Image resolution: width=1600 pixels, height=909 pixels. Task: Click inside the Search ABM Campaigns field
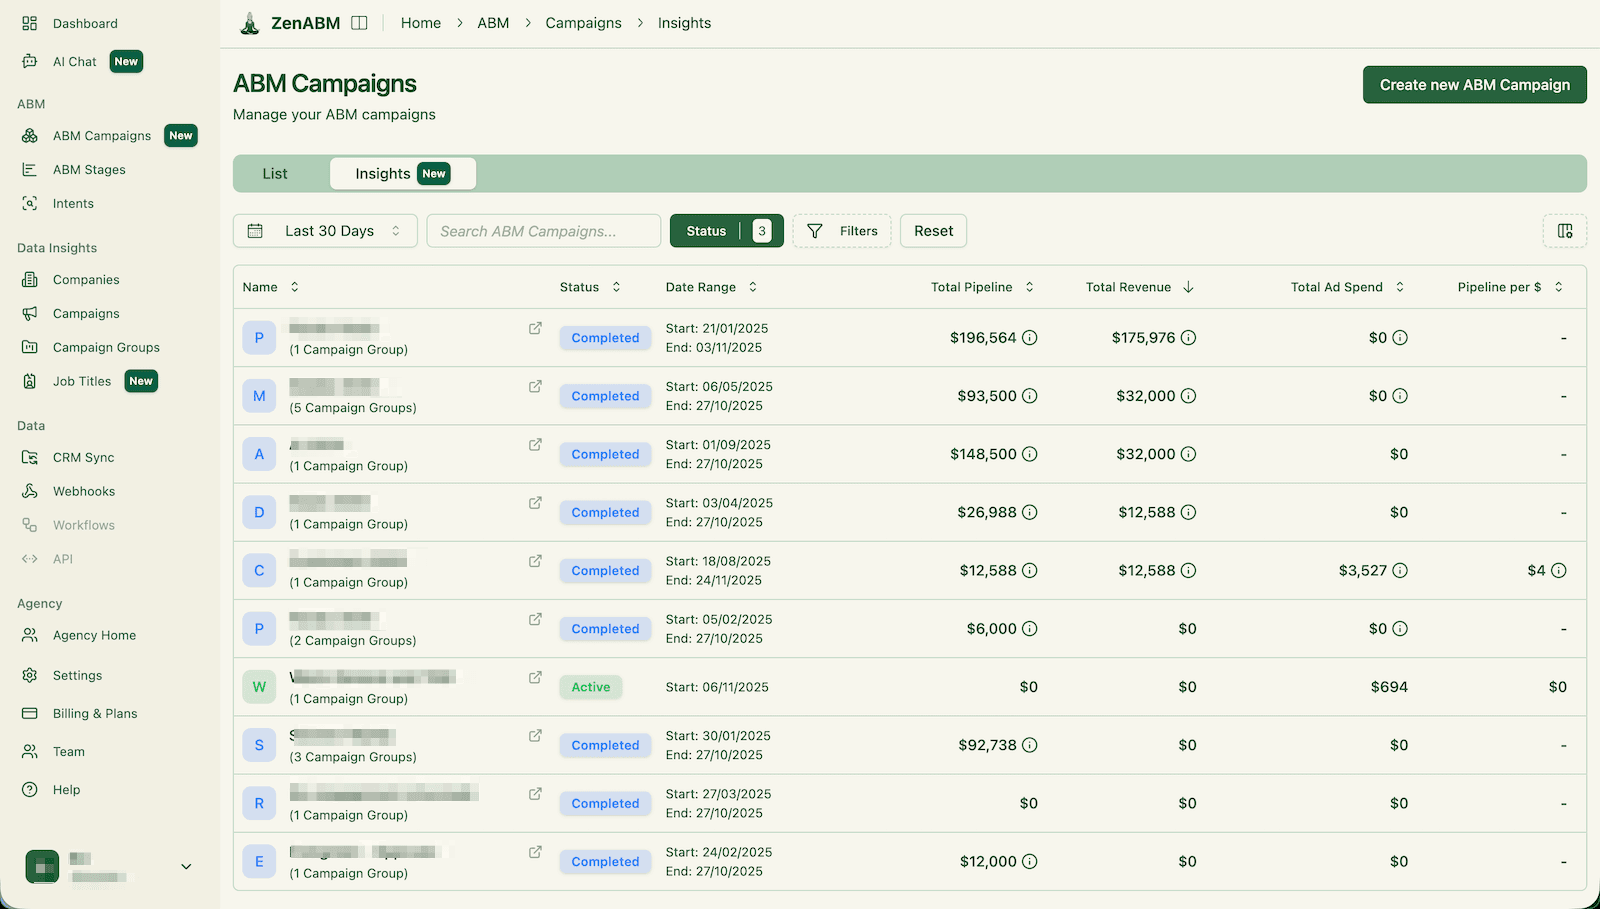point(543,230)
